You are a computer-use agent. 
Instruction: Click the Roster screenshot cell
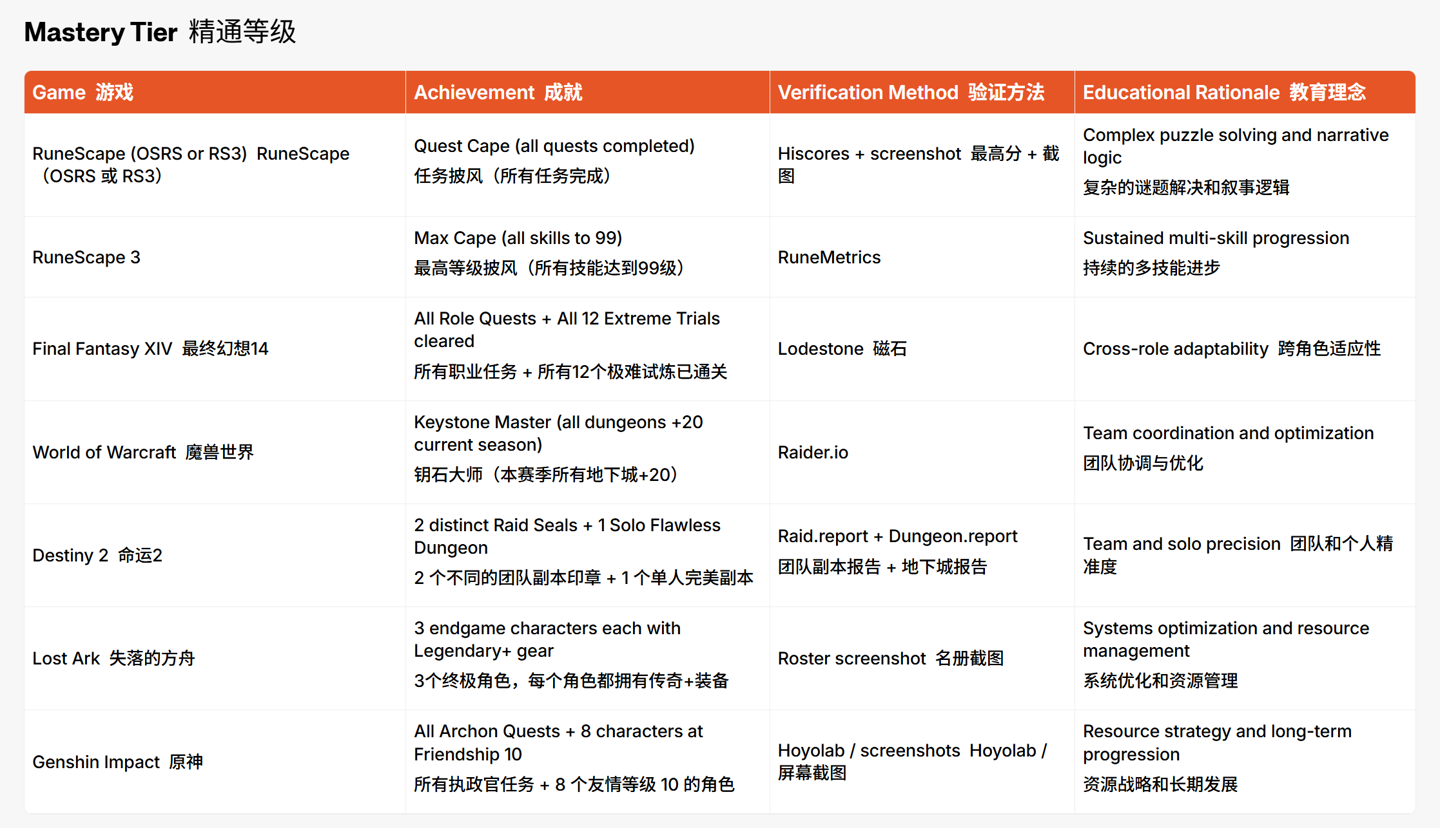tap(922, 658)
